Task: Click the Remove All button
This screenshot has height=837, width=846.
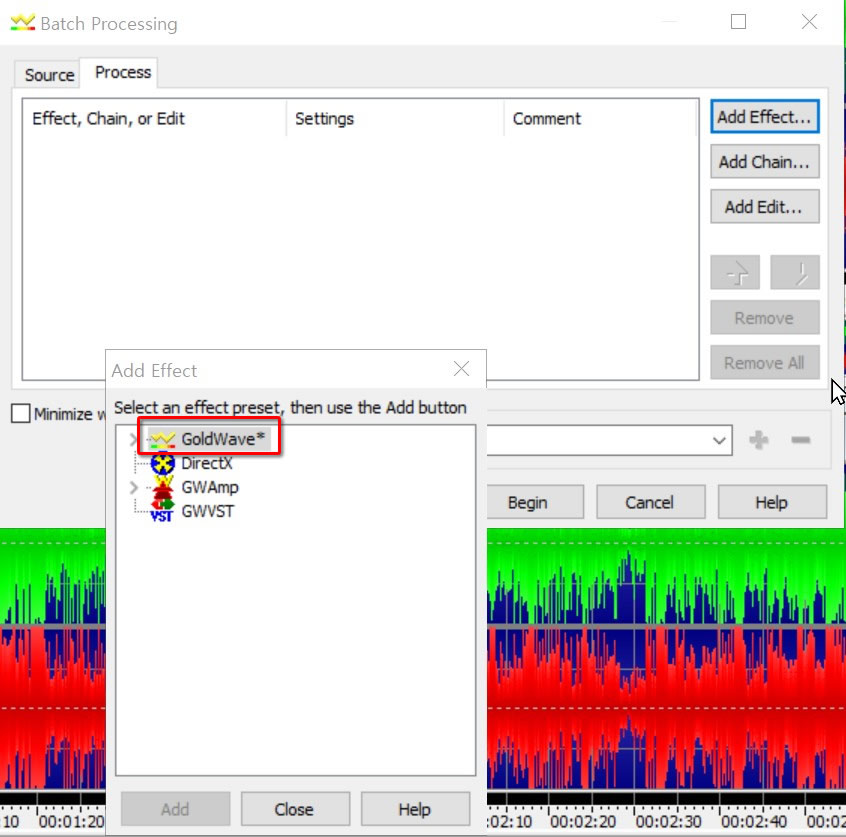Action: [x=765, y=363]
